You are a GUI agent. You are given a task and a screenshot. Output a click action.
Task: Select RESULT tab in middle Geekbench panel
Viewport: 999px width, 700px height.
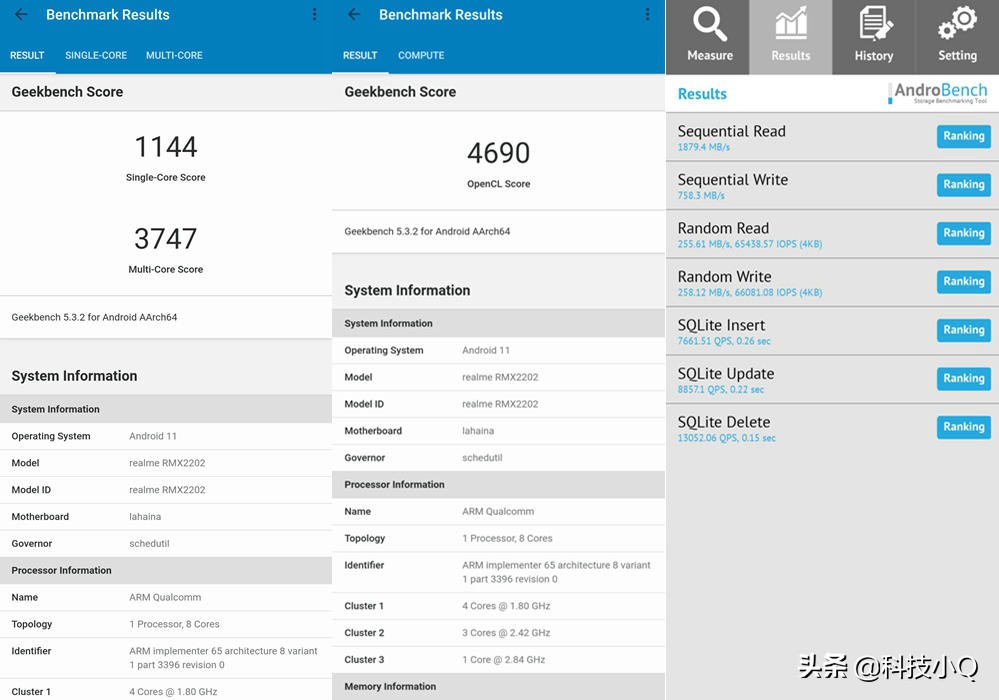tap(360, 55)
